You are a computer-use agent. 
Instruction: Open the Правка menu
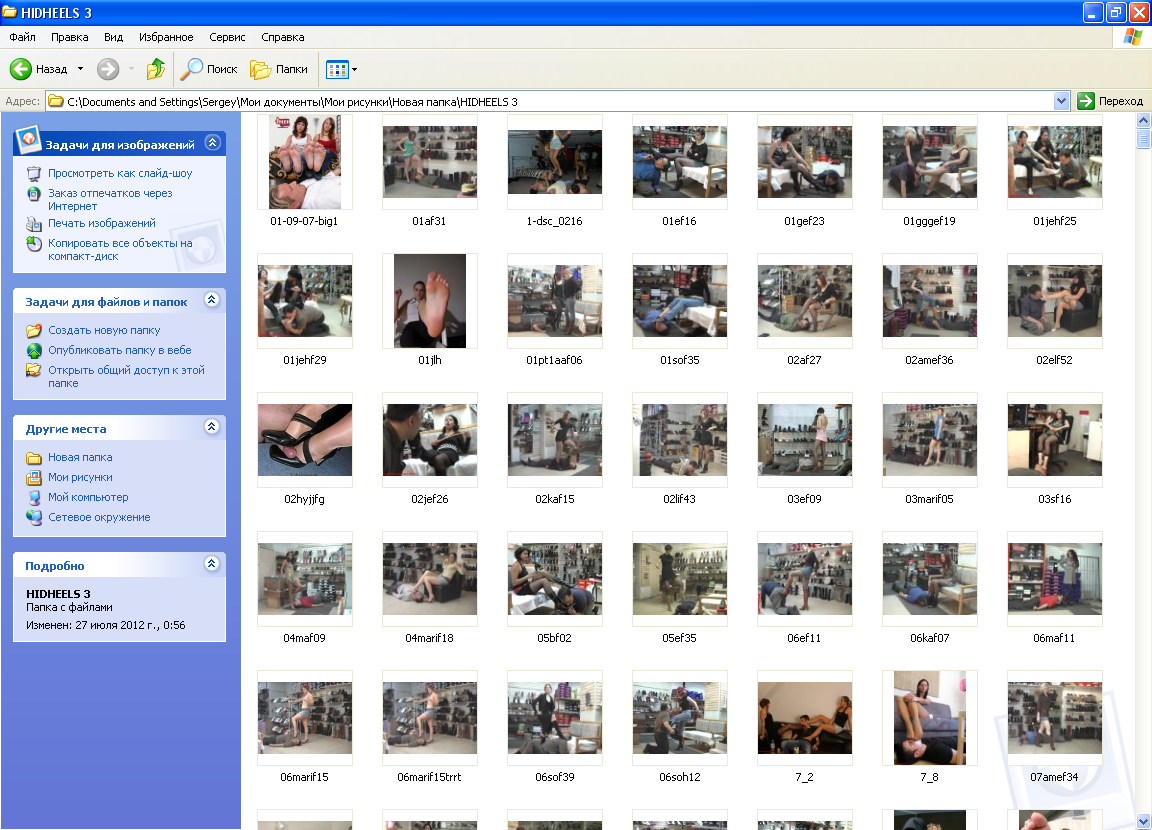tap(70, 37)
